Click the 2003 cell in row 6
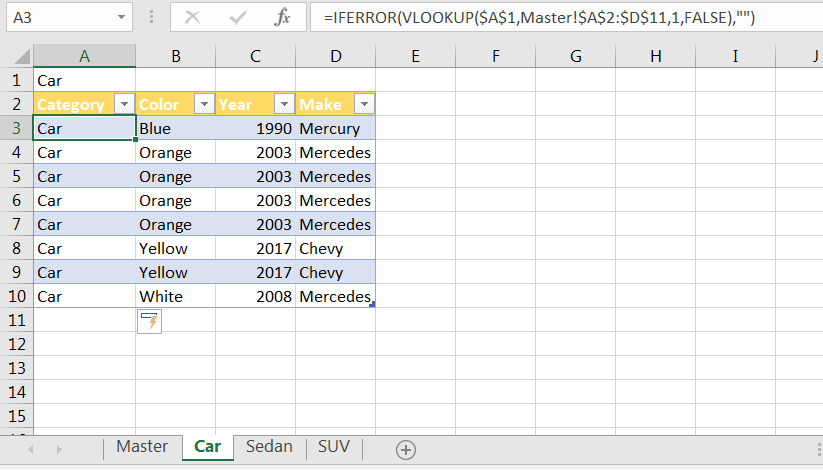This screenshot has width=823, height=470. click(x=256, y=200)
